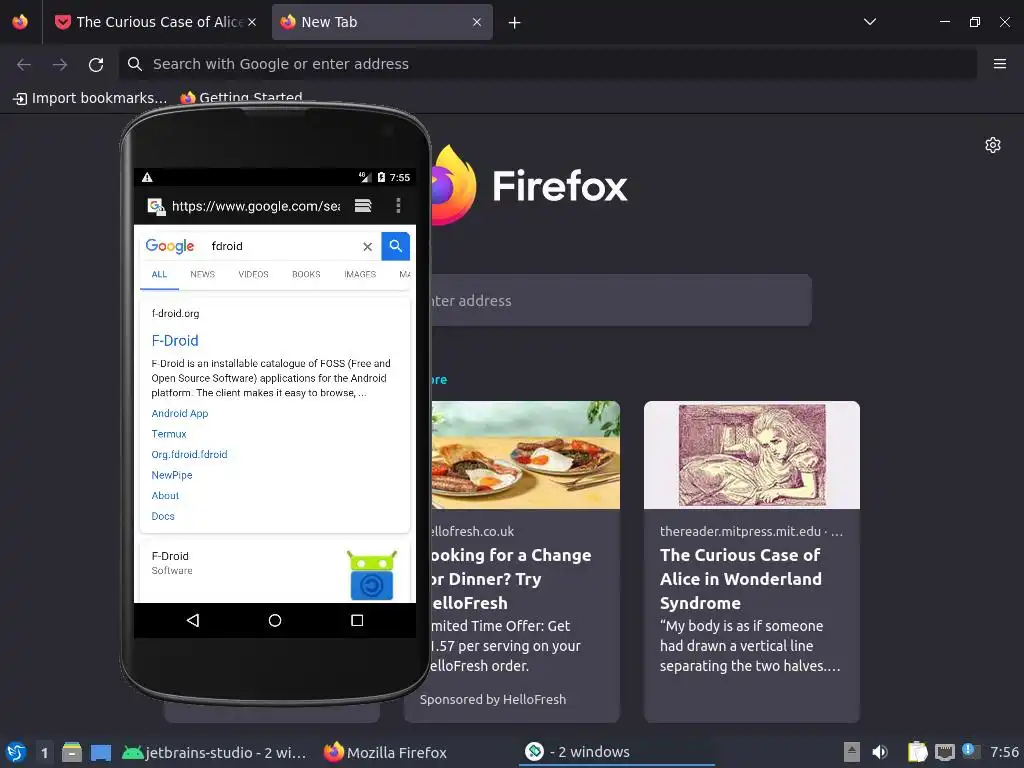Screen dimensions: 1024x768
Task: Open the network tray icon
Action: point(945,752)
